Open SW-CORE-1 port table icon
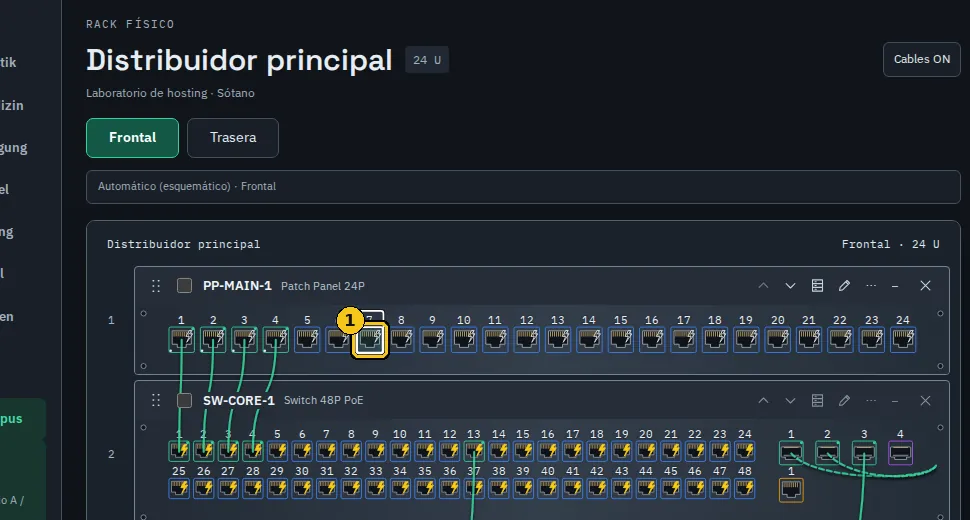Screen dimensions: 970x520 (817, 401)
